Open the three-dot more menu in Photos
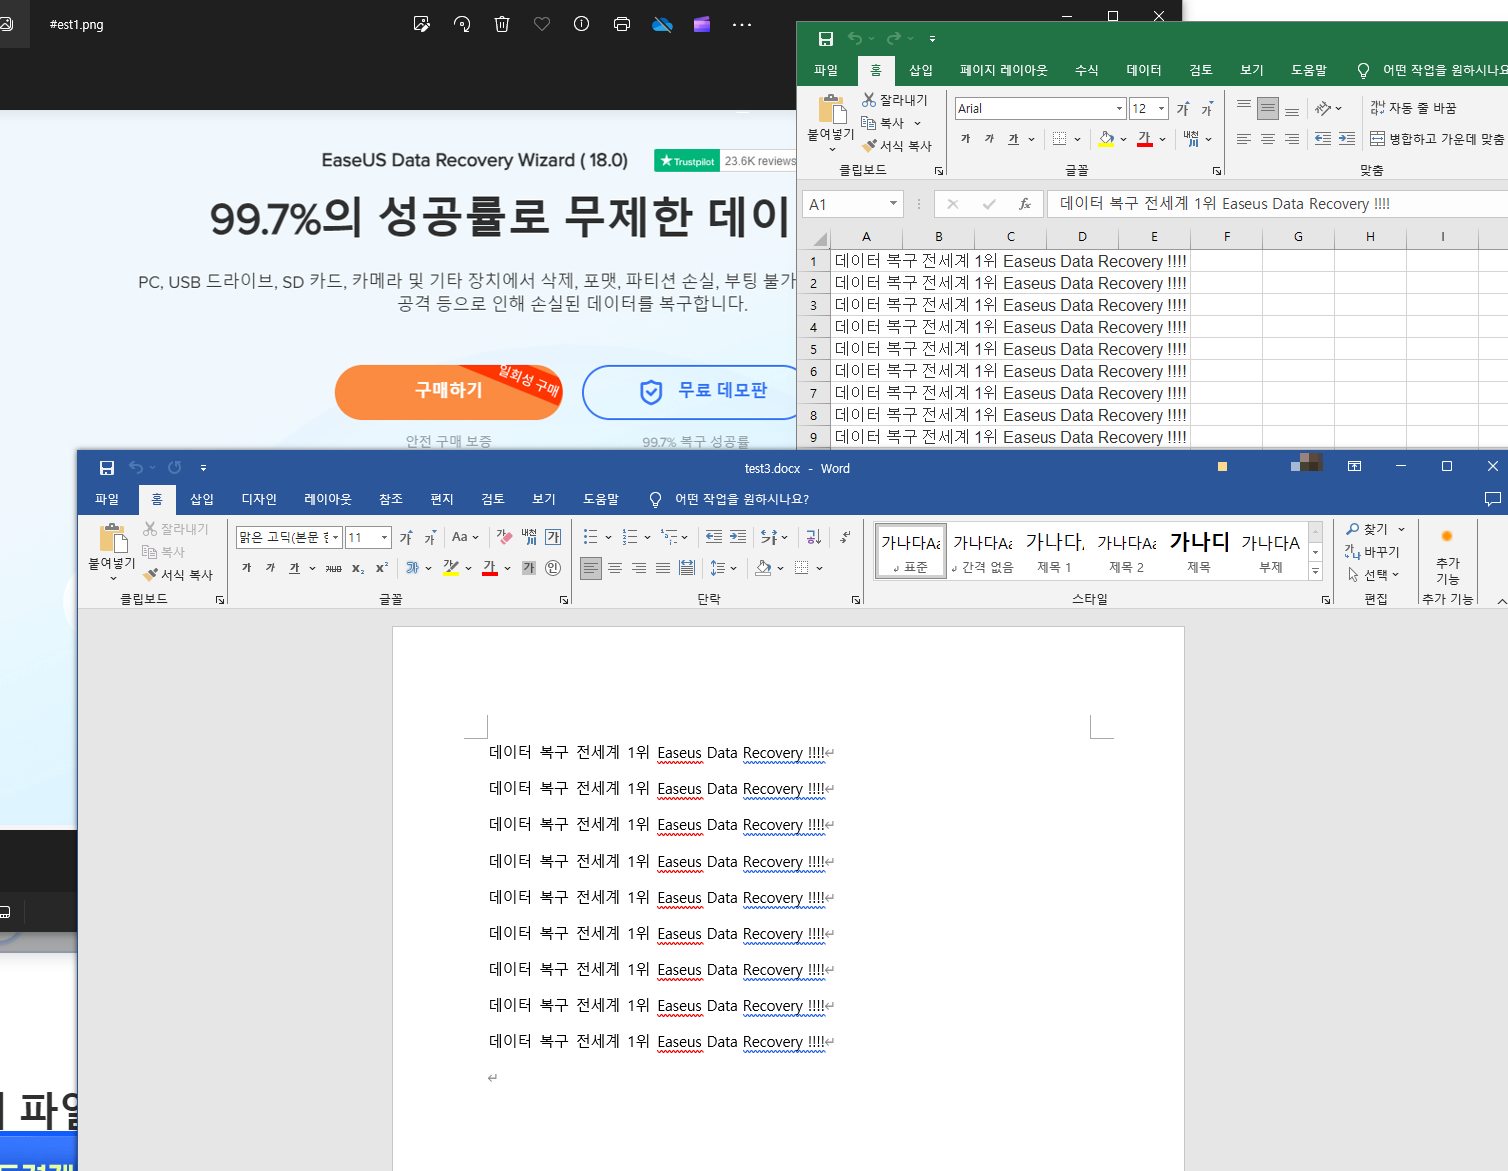Viewport: 1508px width, 1171px height. pyautogui.click(x=742, y=24)
